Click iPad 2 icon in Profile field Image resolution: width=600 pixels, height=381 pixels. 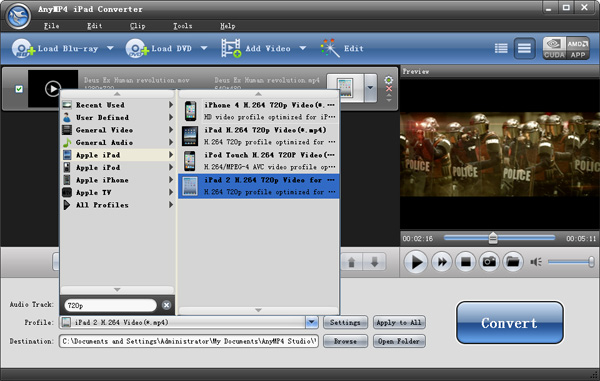click(67, 322)
